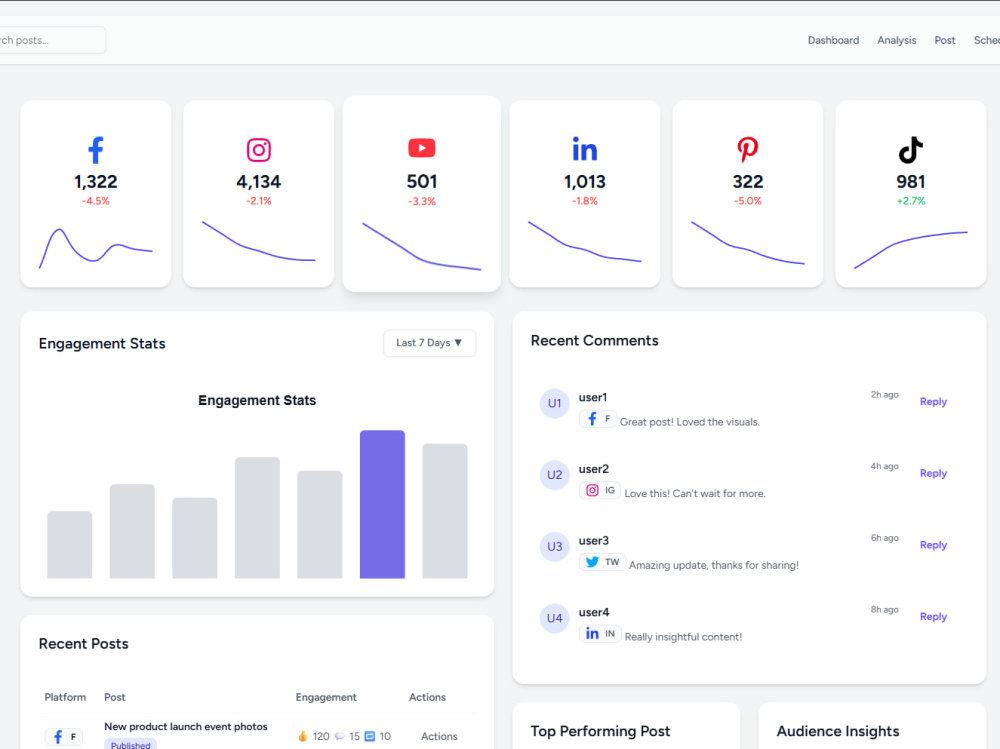The image size is (1000, 749).
Task: Click the Facebook platform badge in Recent Posts row
Action: pyautogui.click(x=64, y=737)
